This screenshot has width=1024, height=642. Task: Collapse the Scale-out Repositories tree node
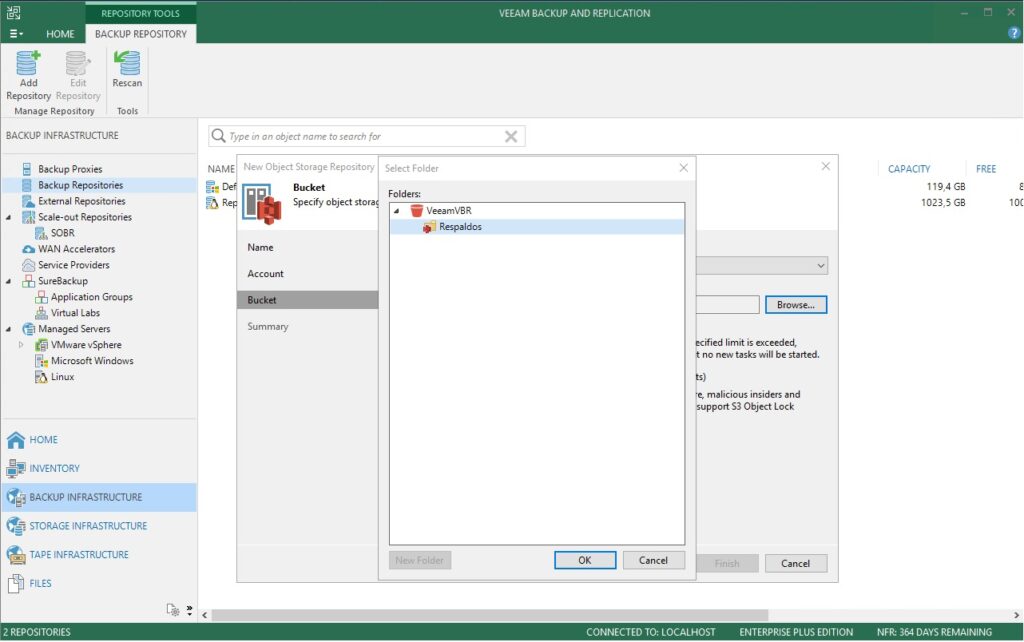(8, 217)
